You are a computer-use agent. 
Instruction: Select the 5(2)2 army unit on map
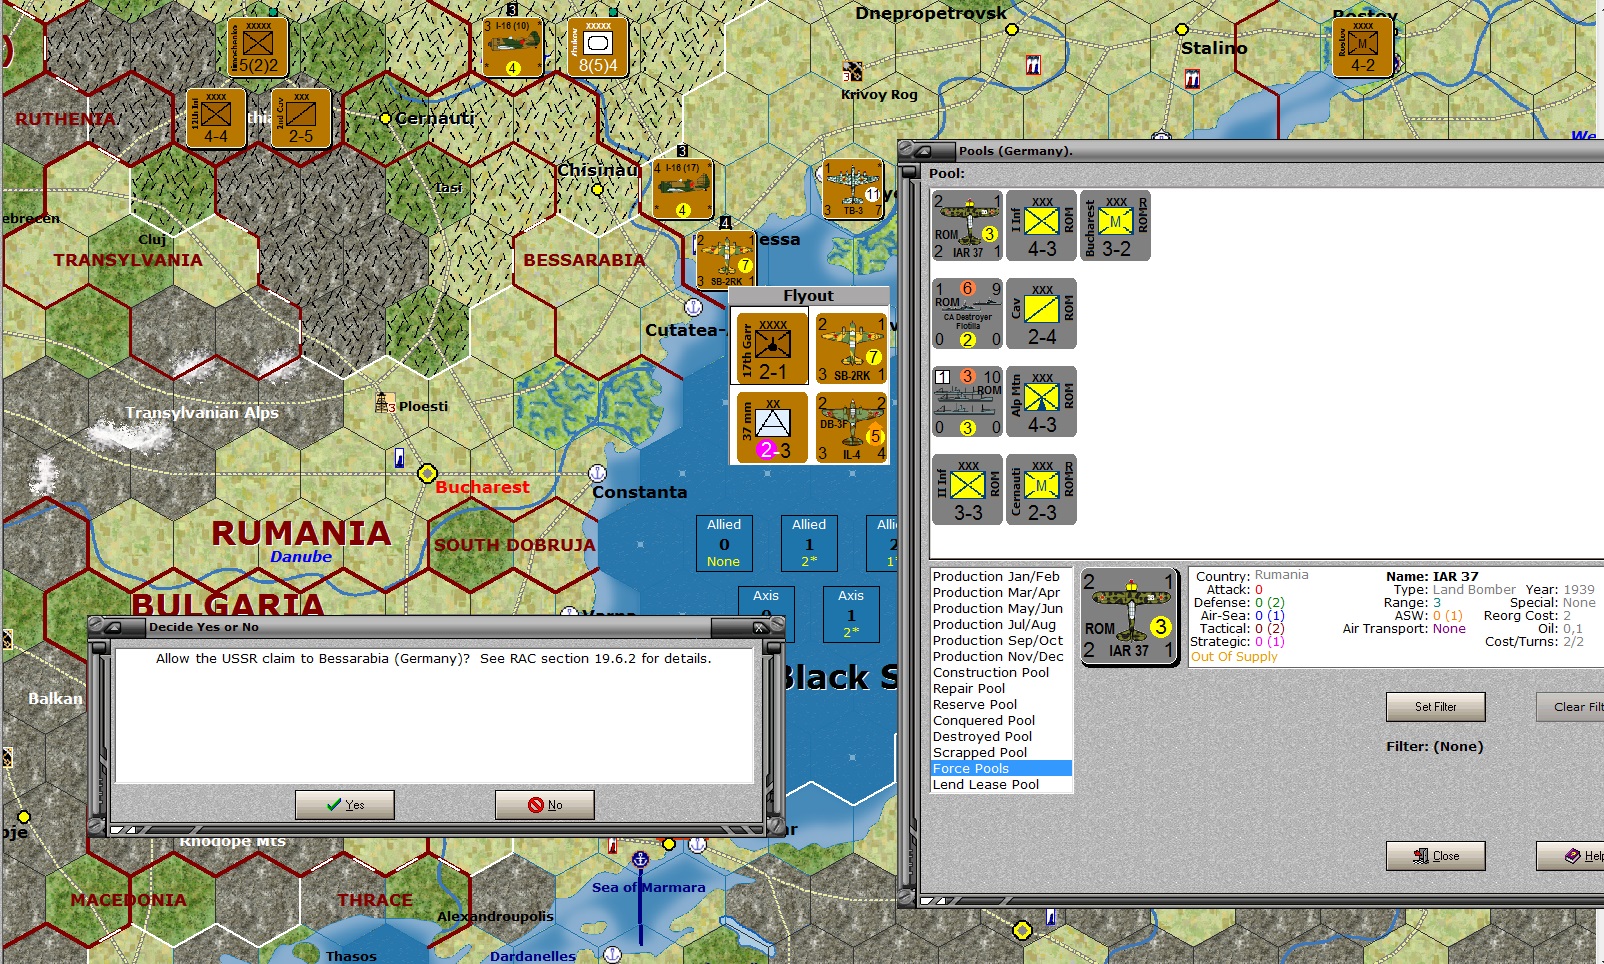tap(258, 47)
